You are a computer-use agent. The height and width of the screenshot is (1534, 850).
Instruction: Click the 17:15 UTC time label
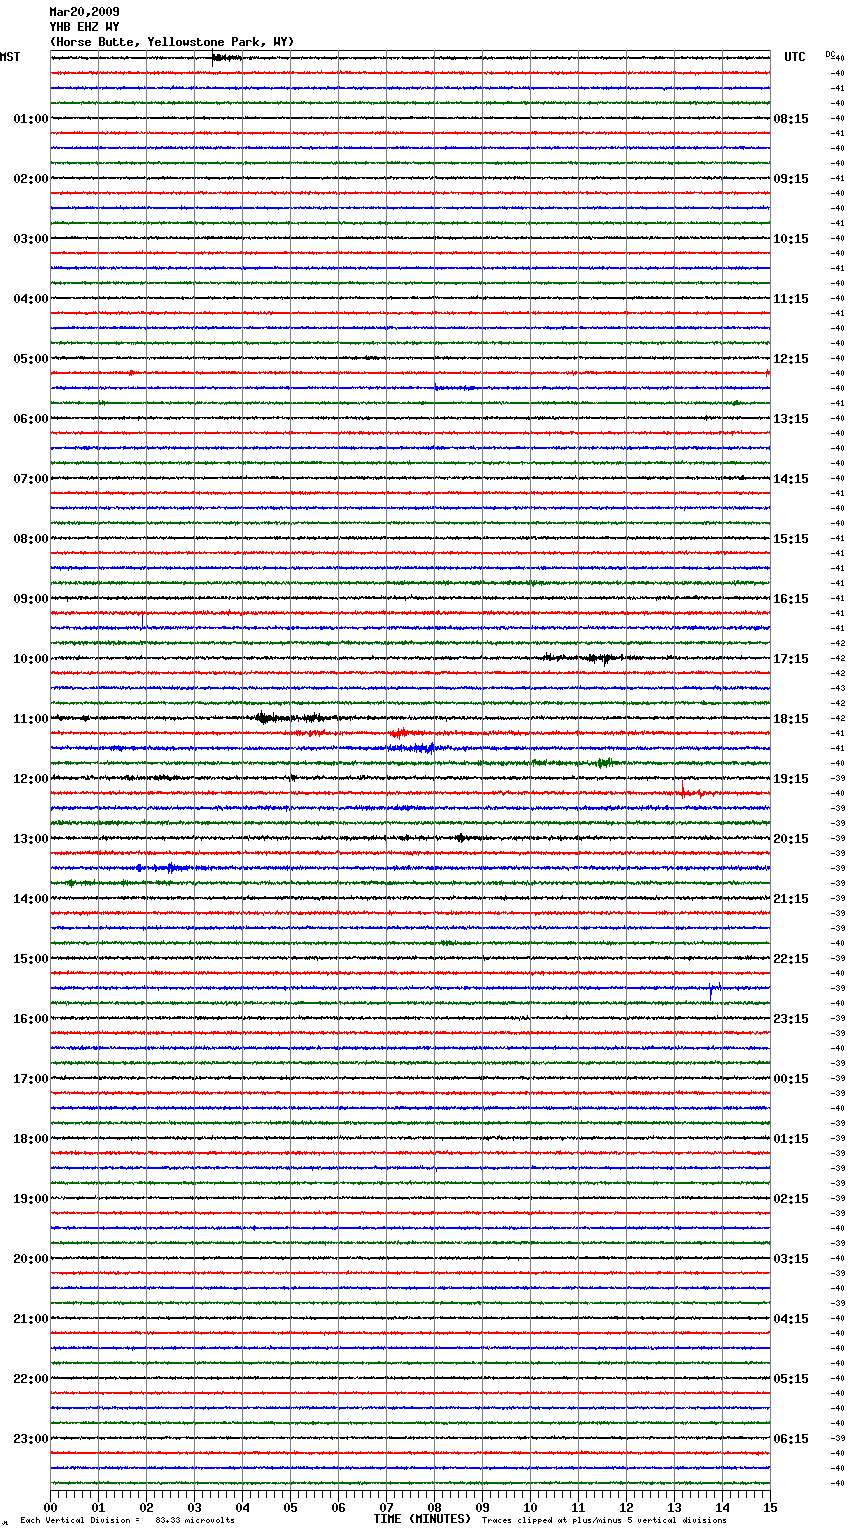click(791, 659)
